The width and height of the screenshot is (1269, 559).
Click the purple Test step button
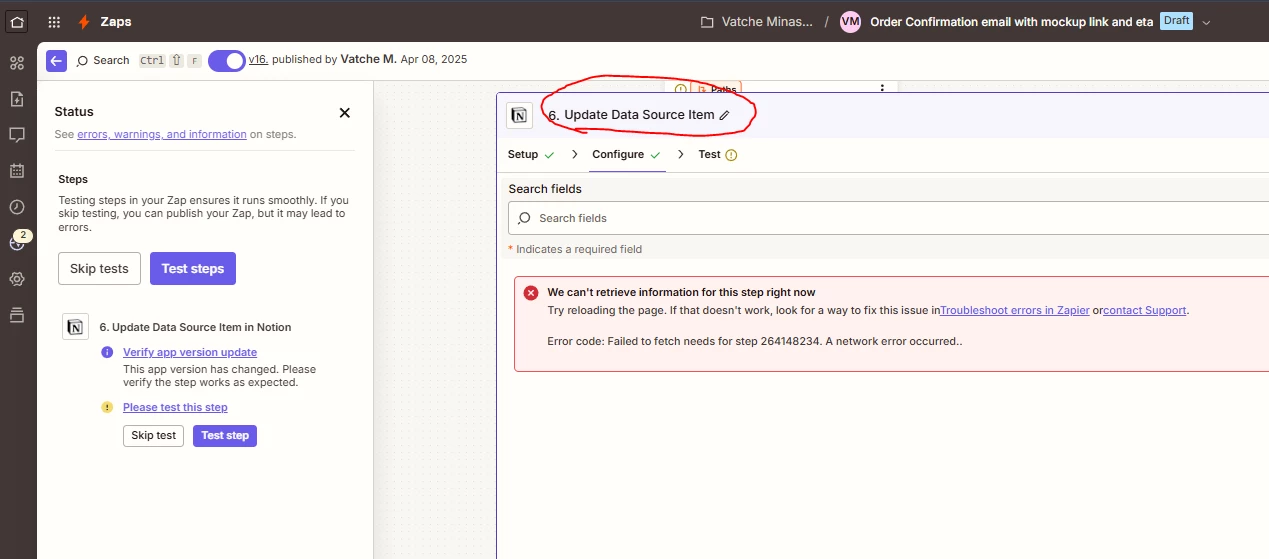(225, 436)
